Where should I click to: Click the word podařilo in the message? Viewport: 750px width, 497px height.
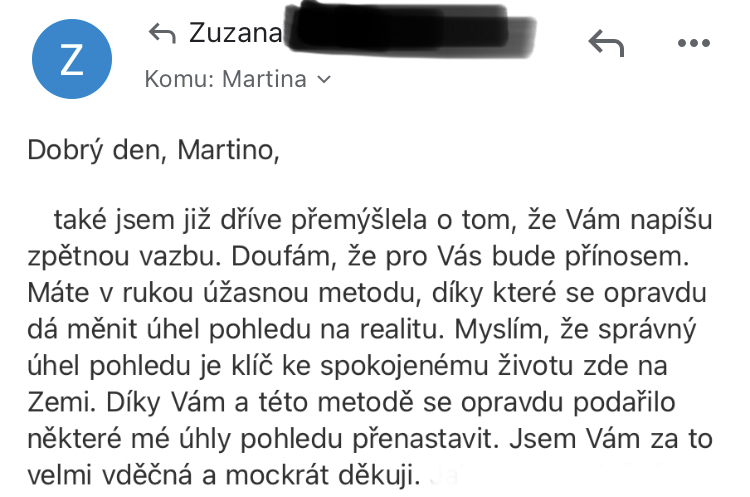pos(624,402)
